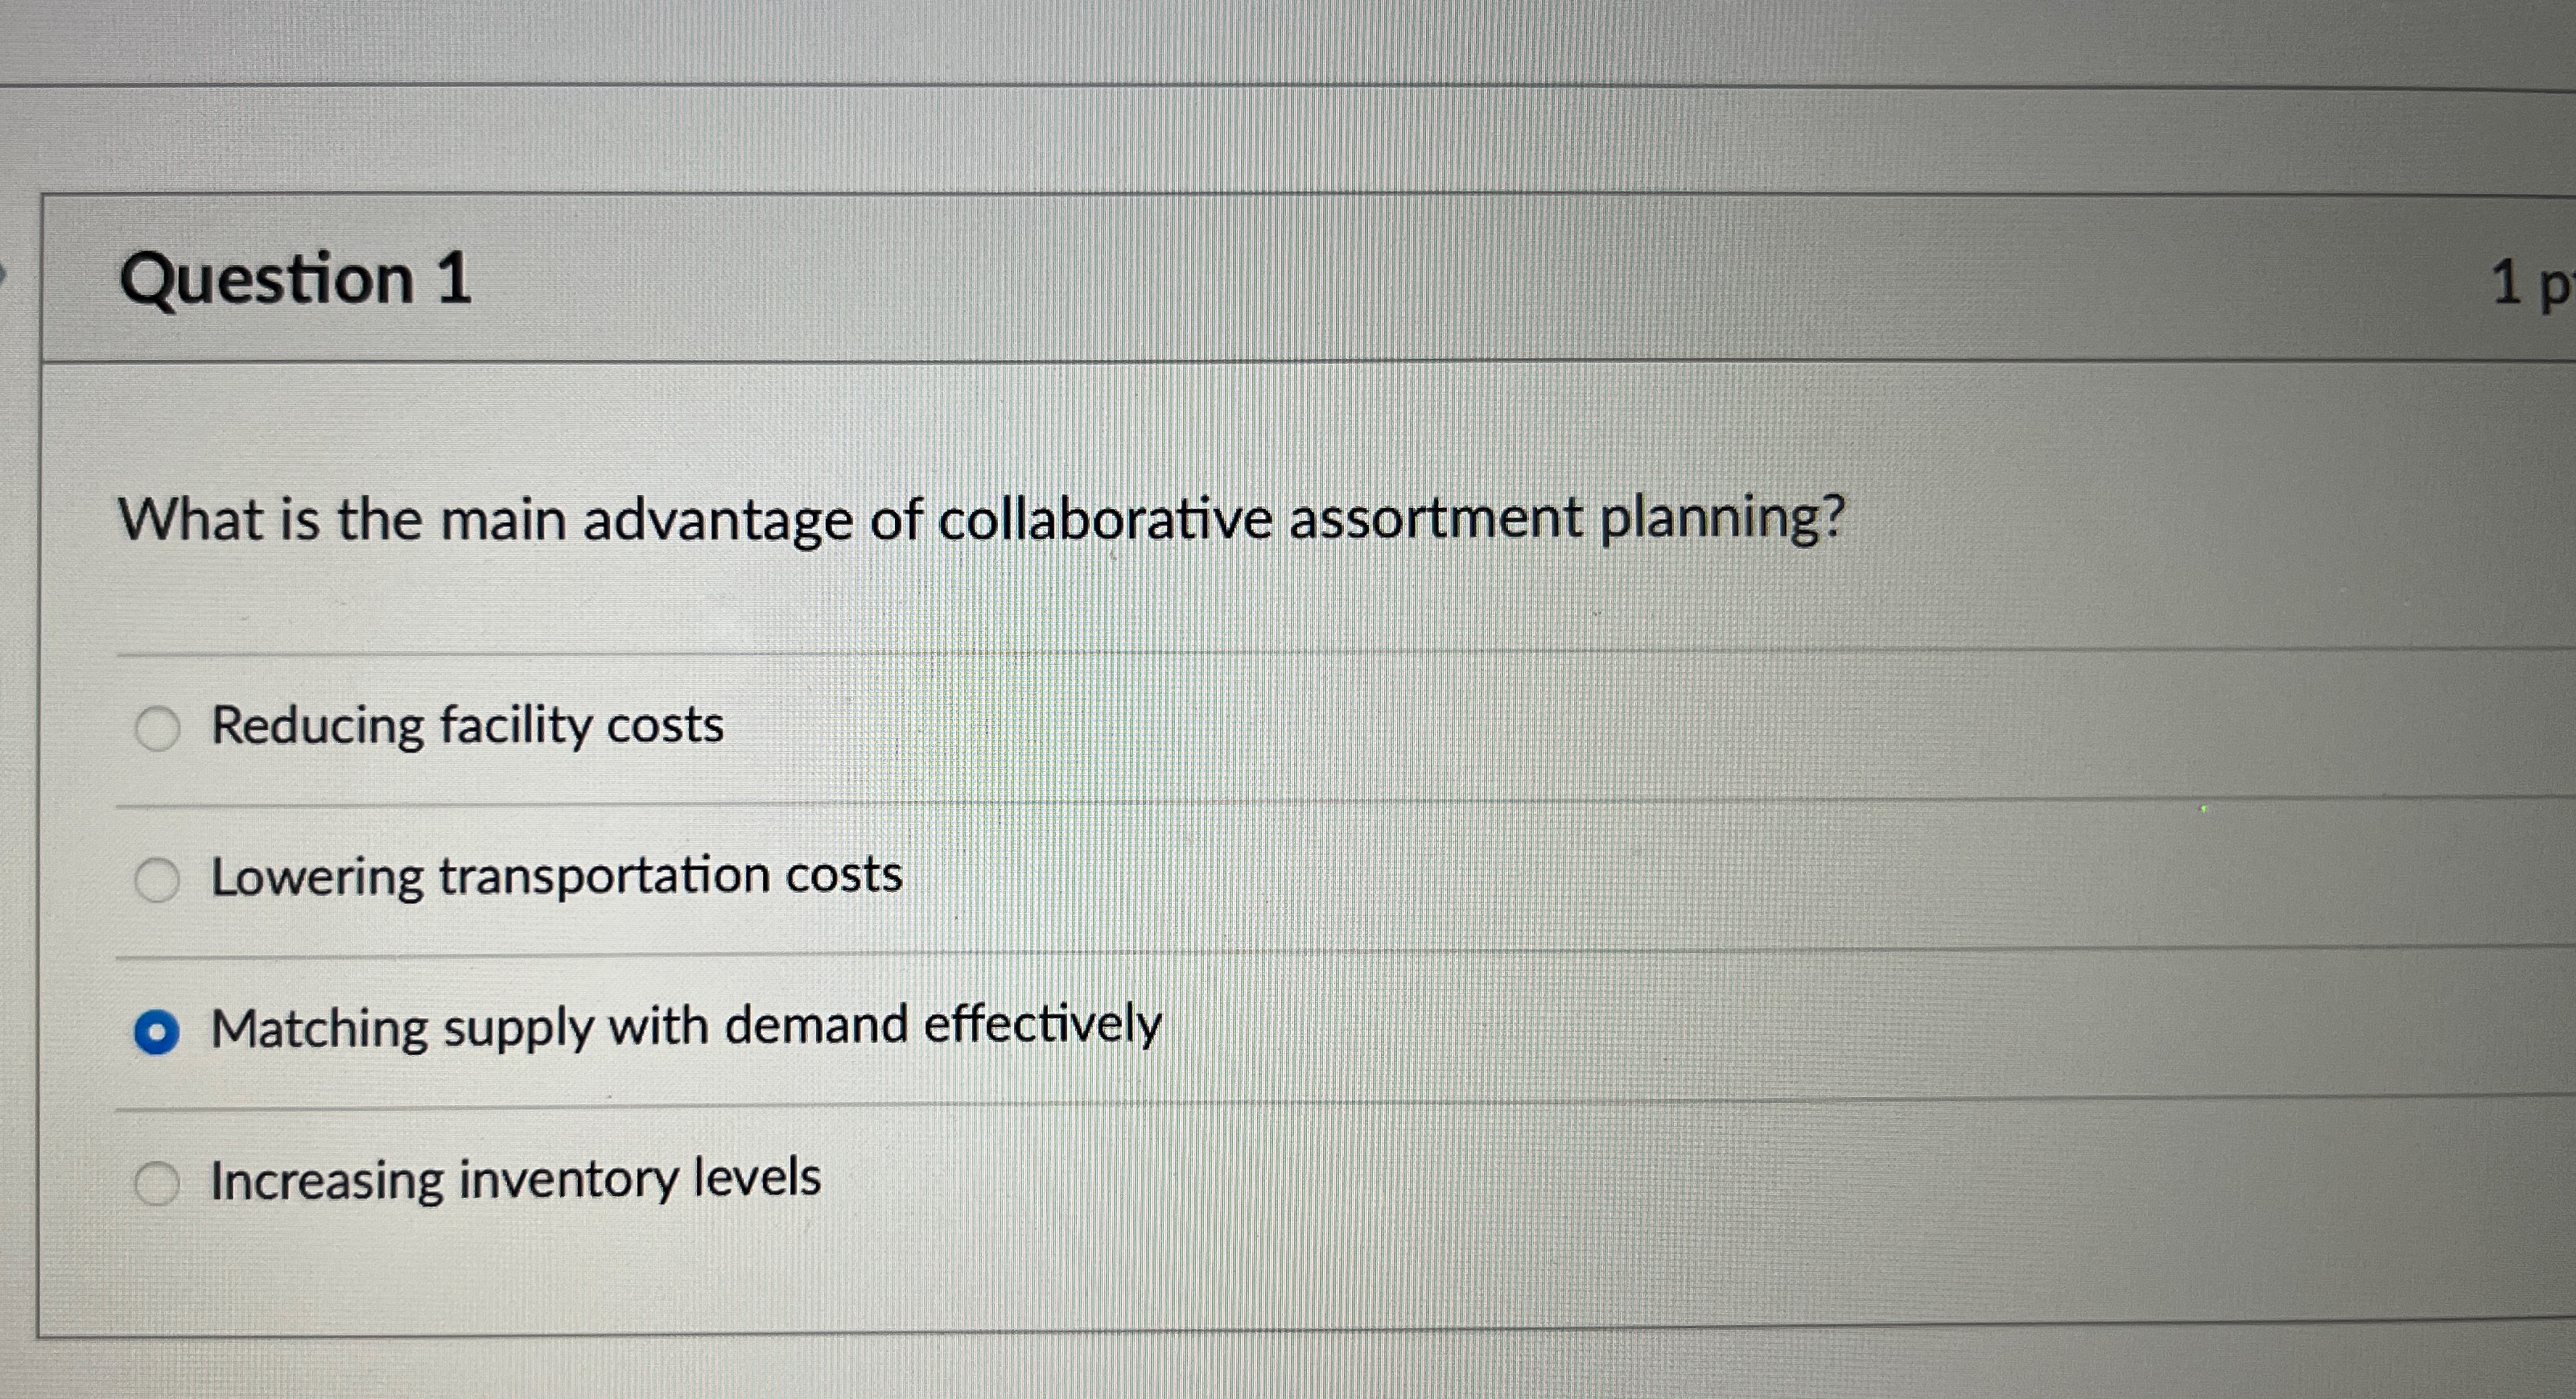This screenshot has width=2576, height=1399.
Task: Pick the "Increasing inventory levels" radio button
Action: pos(157,1184)
